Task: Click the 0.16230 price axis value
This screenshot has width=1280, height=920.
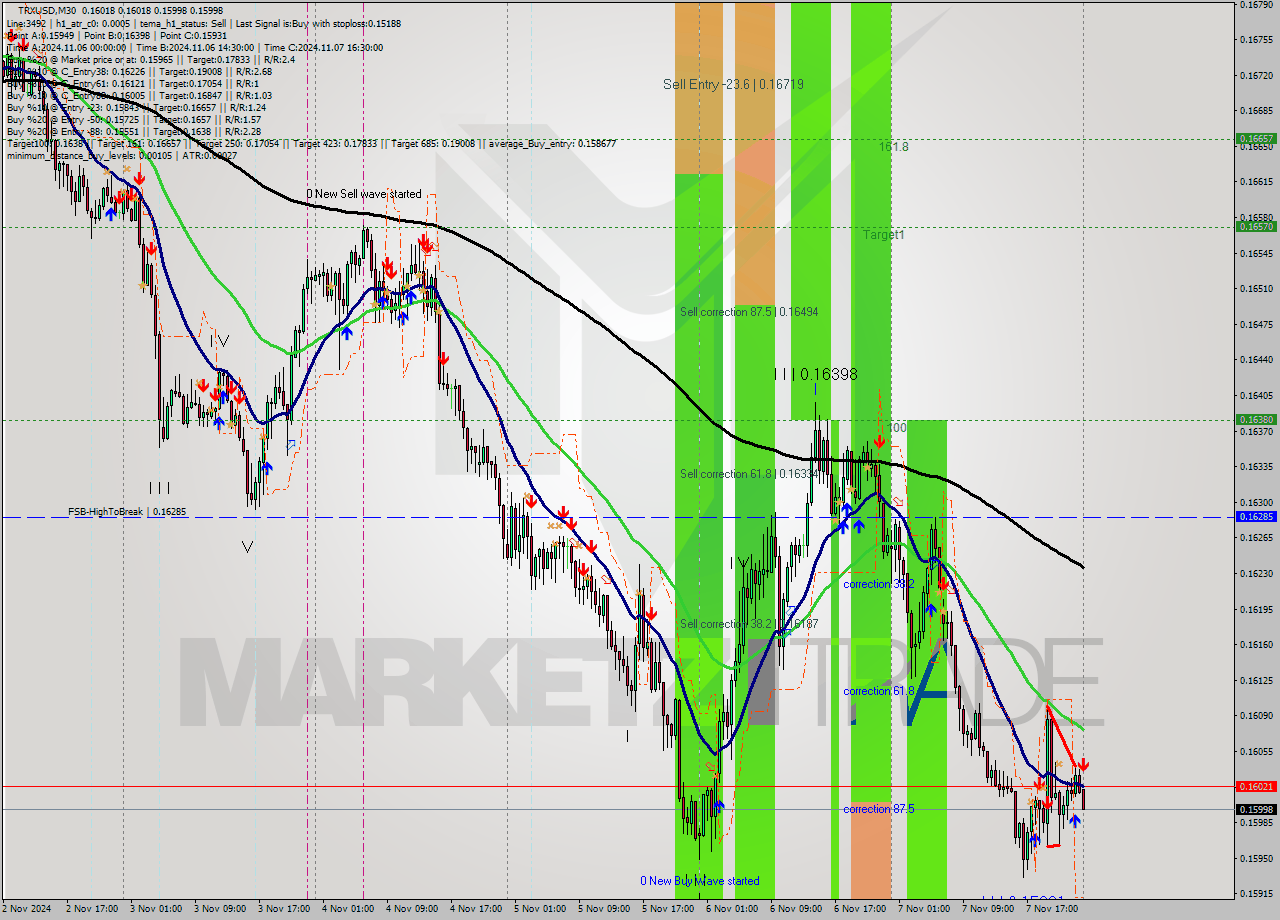Action: (1256, 573)
